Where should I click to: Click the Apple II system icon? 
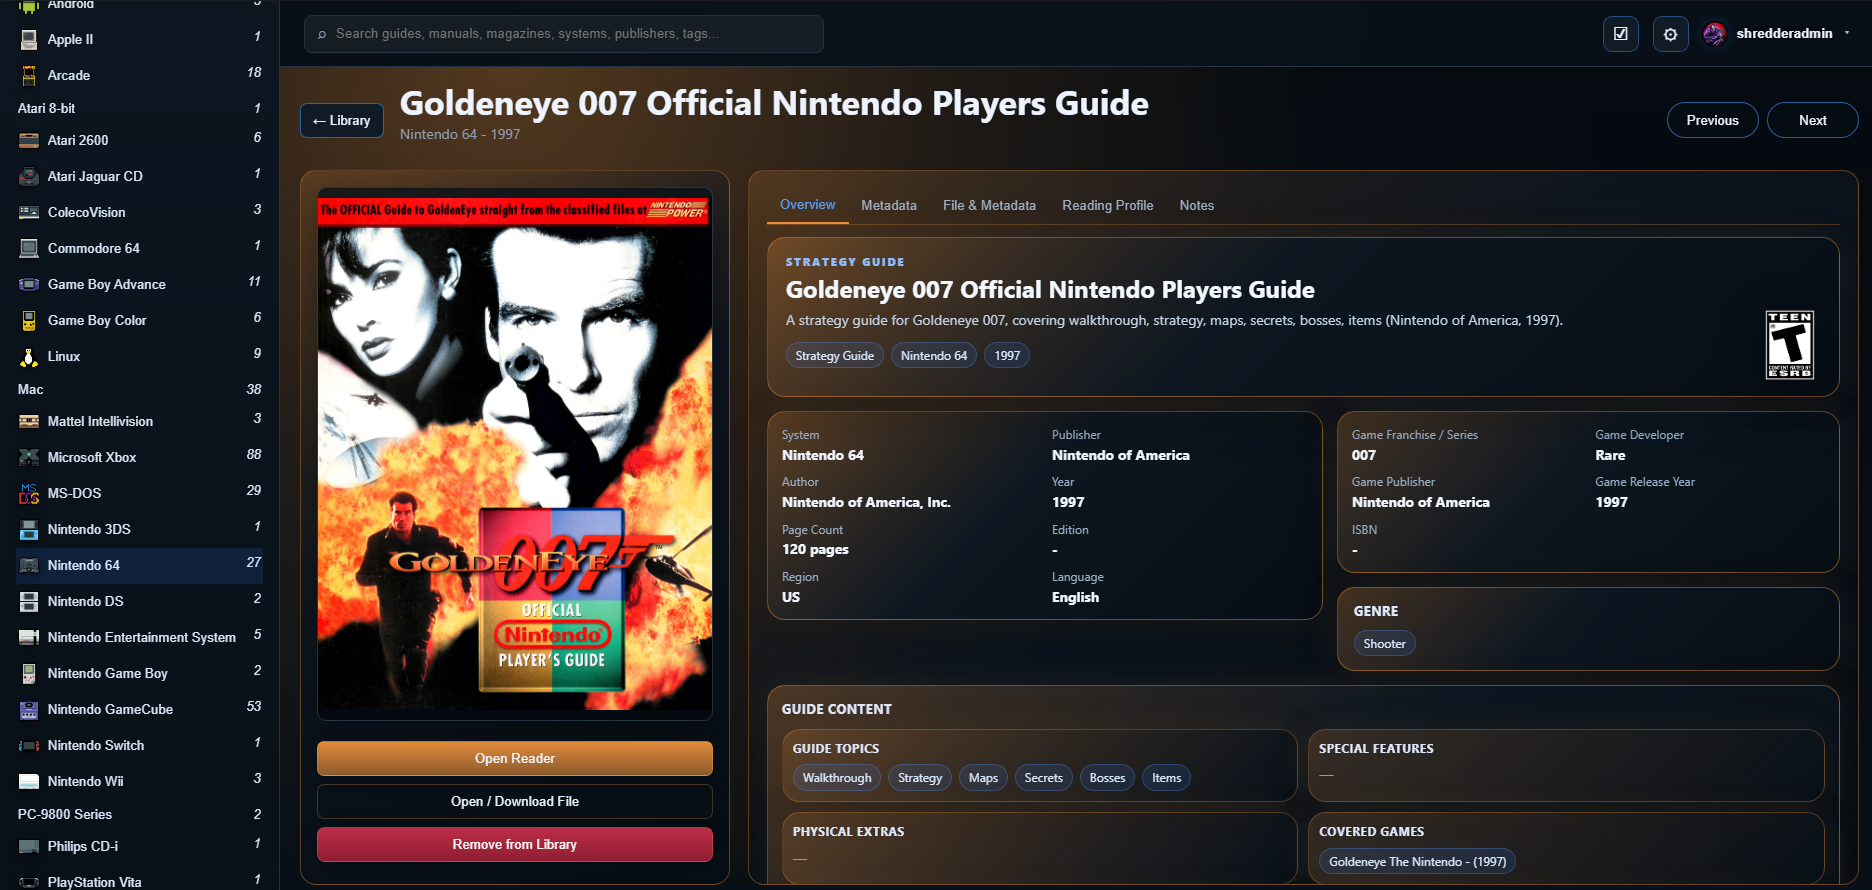29,39
